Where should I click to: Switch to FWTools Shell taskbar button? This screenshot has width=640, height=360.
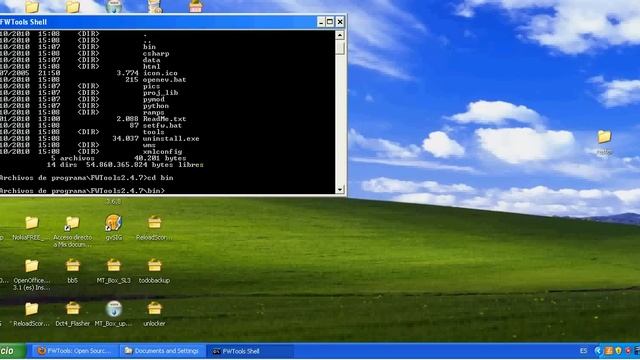click(250, 351)
